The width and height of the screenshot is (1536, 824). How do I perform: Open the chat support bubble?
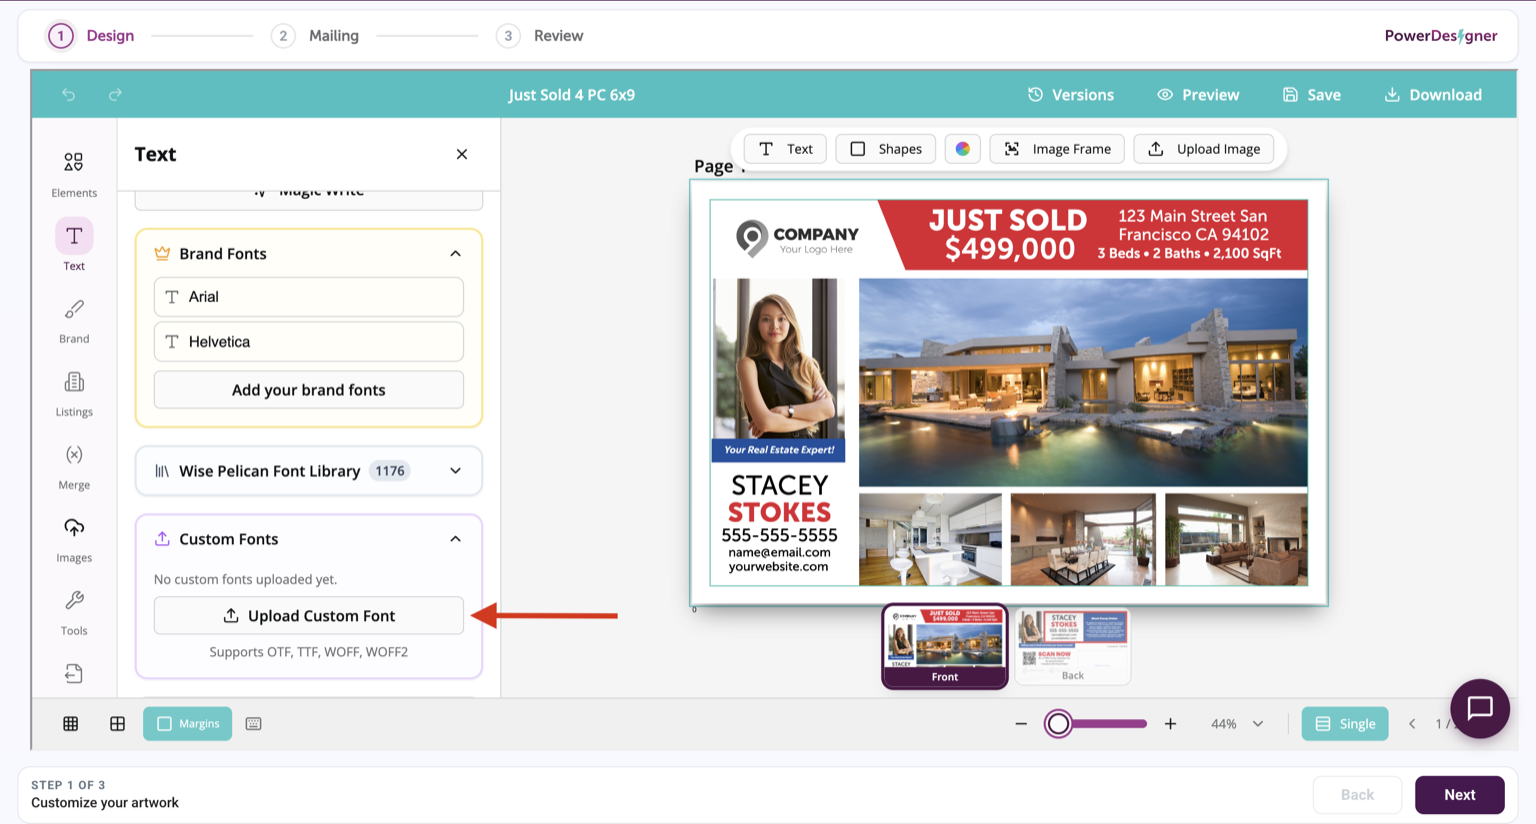tap(1480, 708)
